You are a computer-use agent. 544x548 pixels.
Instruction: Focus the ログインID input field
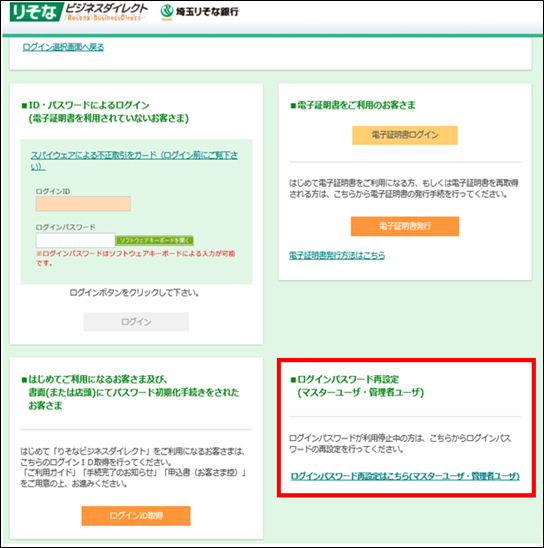(83, 203)
